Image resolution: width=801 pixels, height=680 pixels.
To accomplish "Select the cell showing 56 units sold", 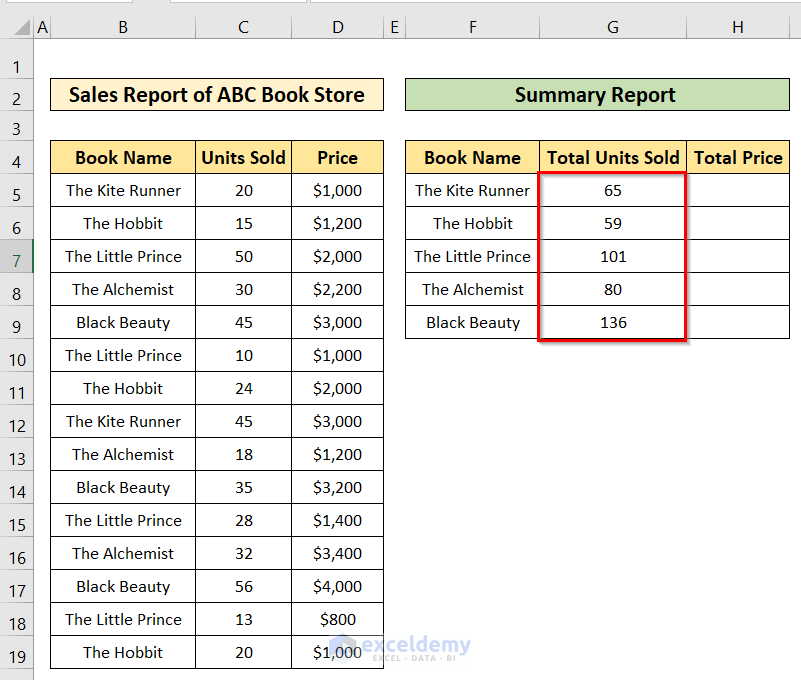I will click(243, 586).
